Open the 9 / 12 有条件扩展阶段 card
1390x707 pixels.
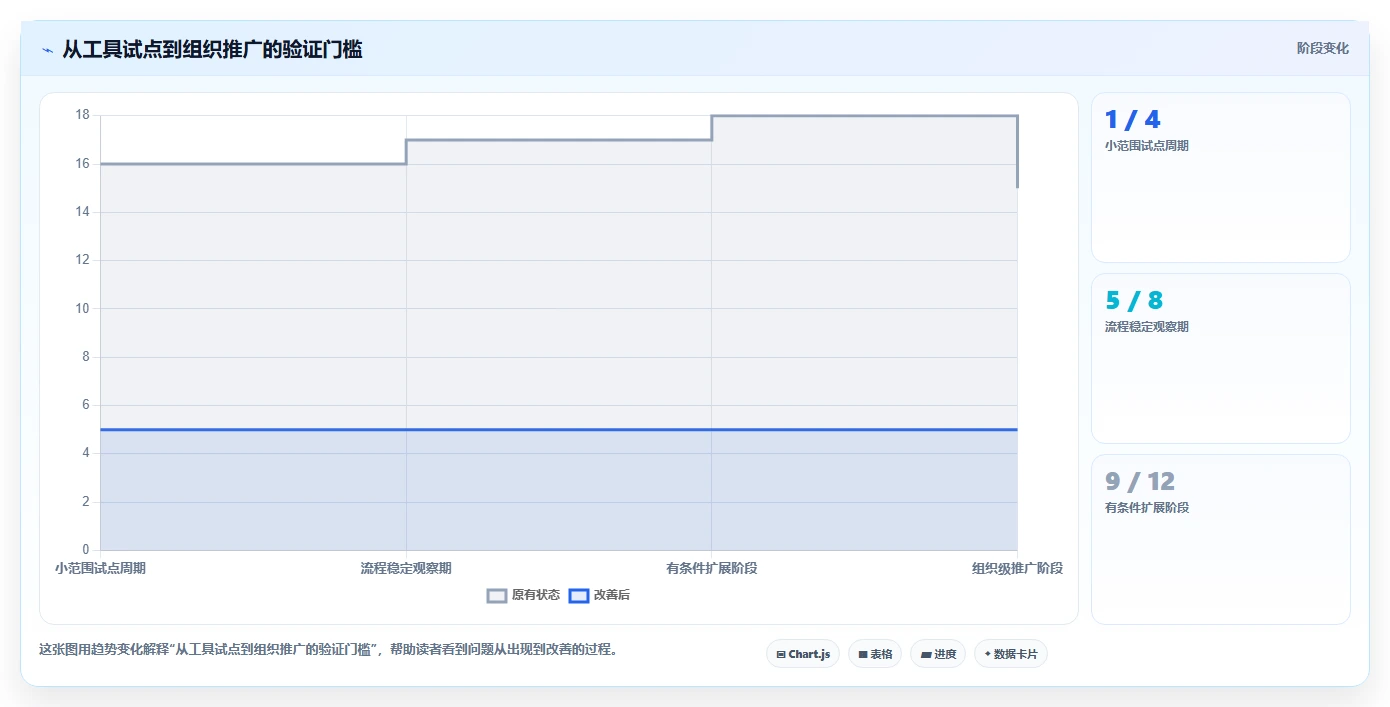(x=1221, y=540)
